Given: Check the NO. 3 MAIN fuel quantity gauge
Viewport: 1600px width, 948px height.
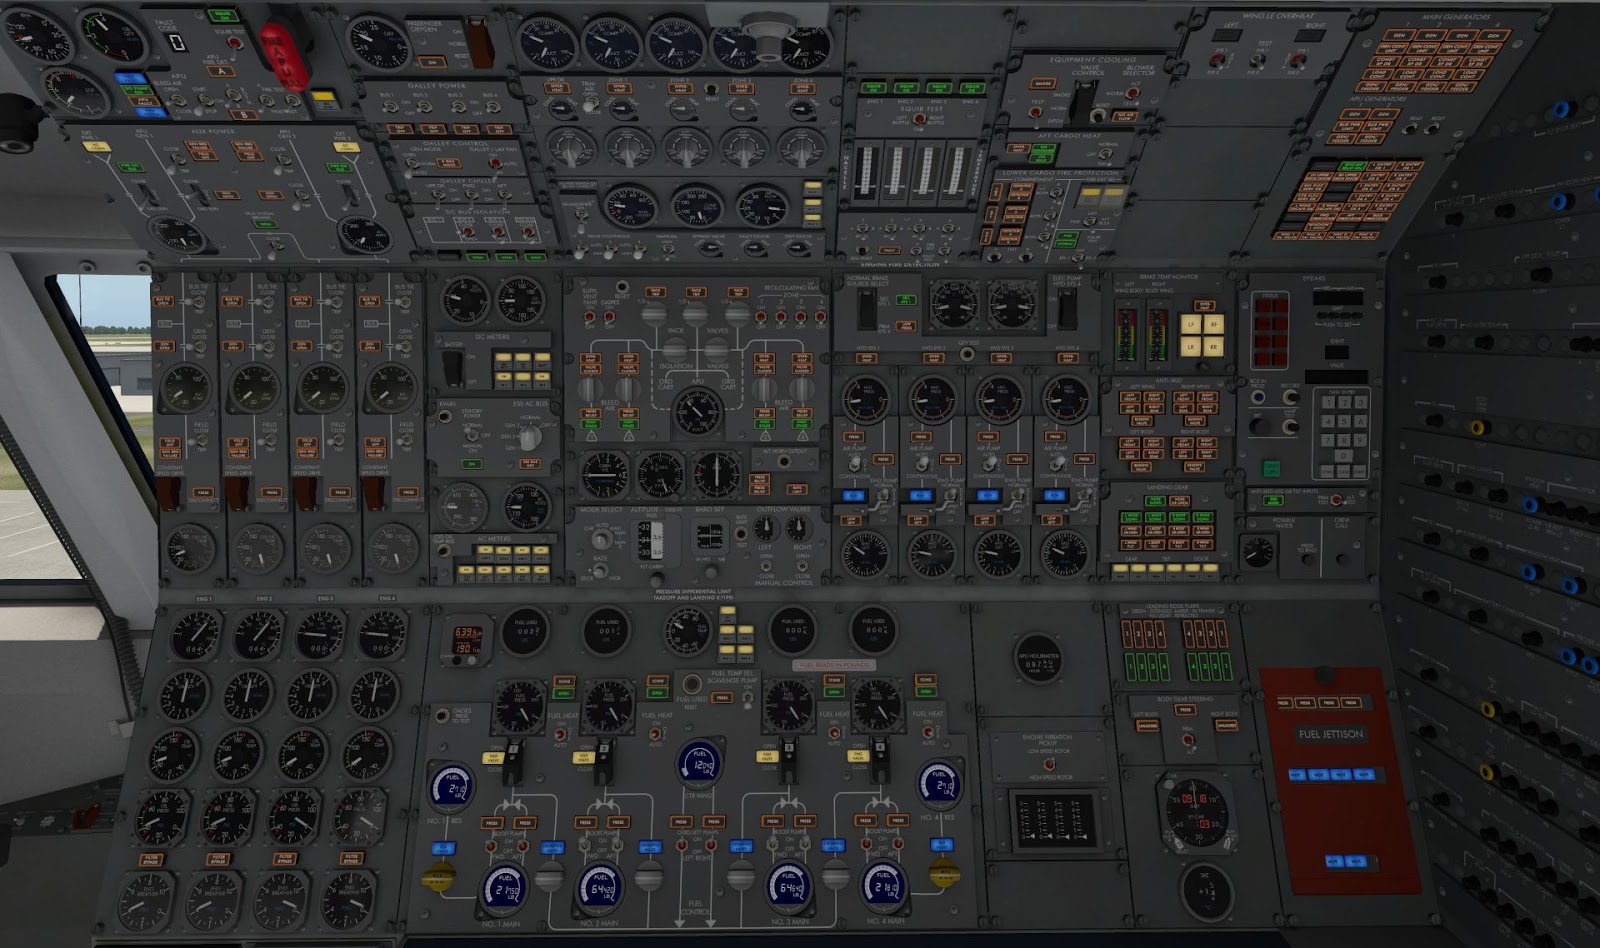Looking at the screenshot, I should (x=790, y=888).
